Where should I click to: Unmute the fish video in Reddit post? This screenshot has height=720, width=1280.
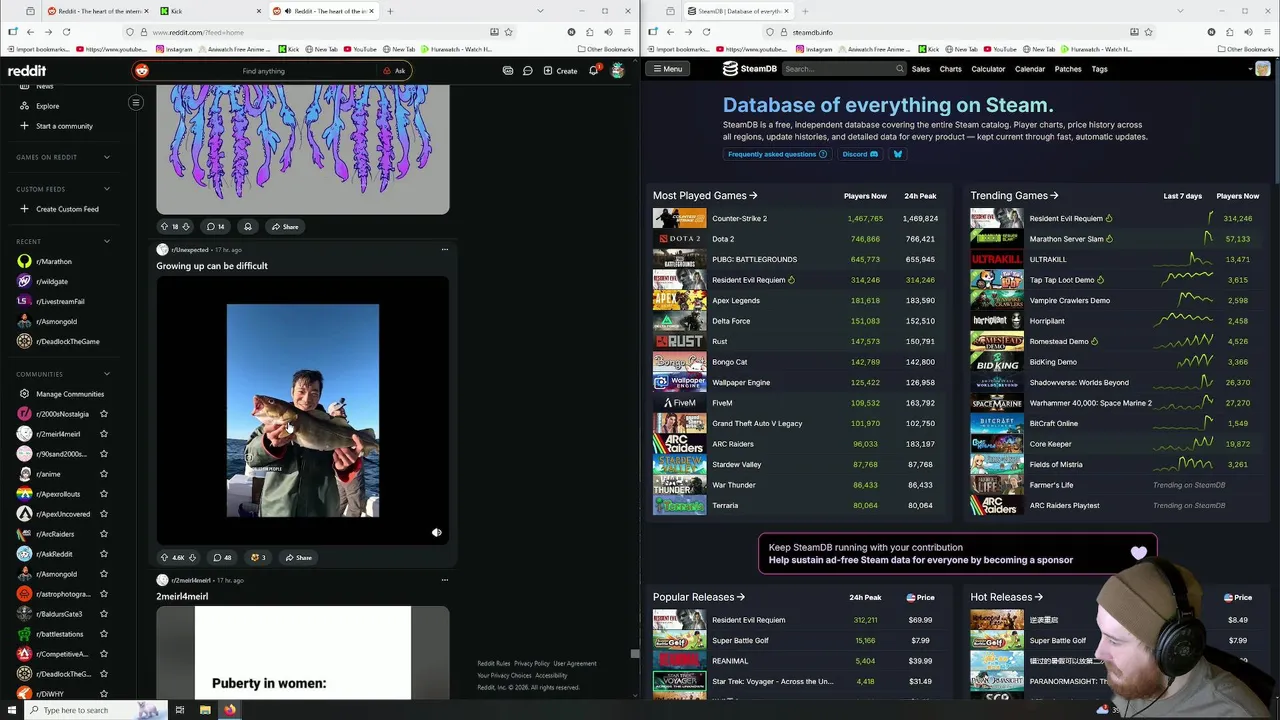[436, 533]
